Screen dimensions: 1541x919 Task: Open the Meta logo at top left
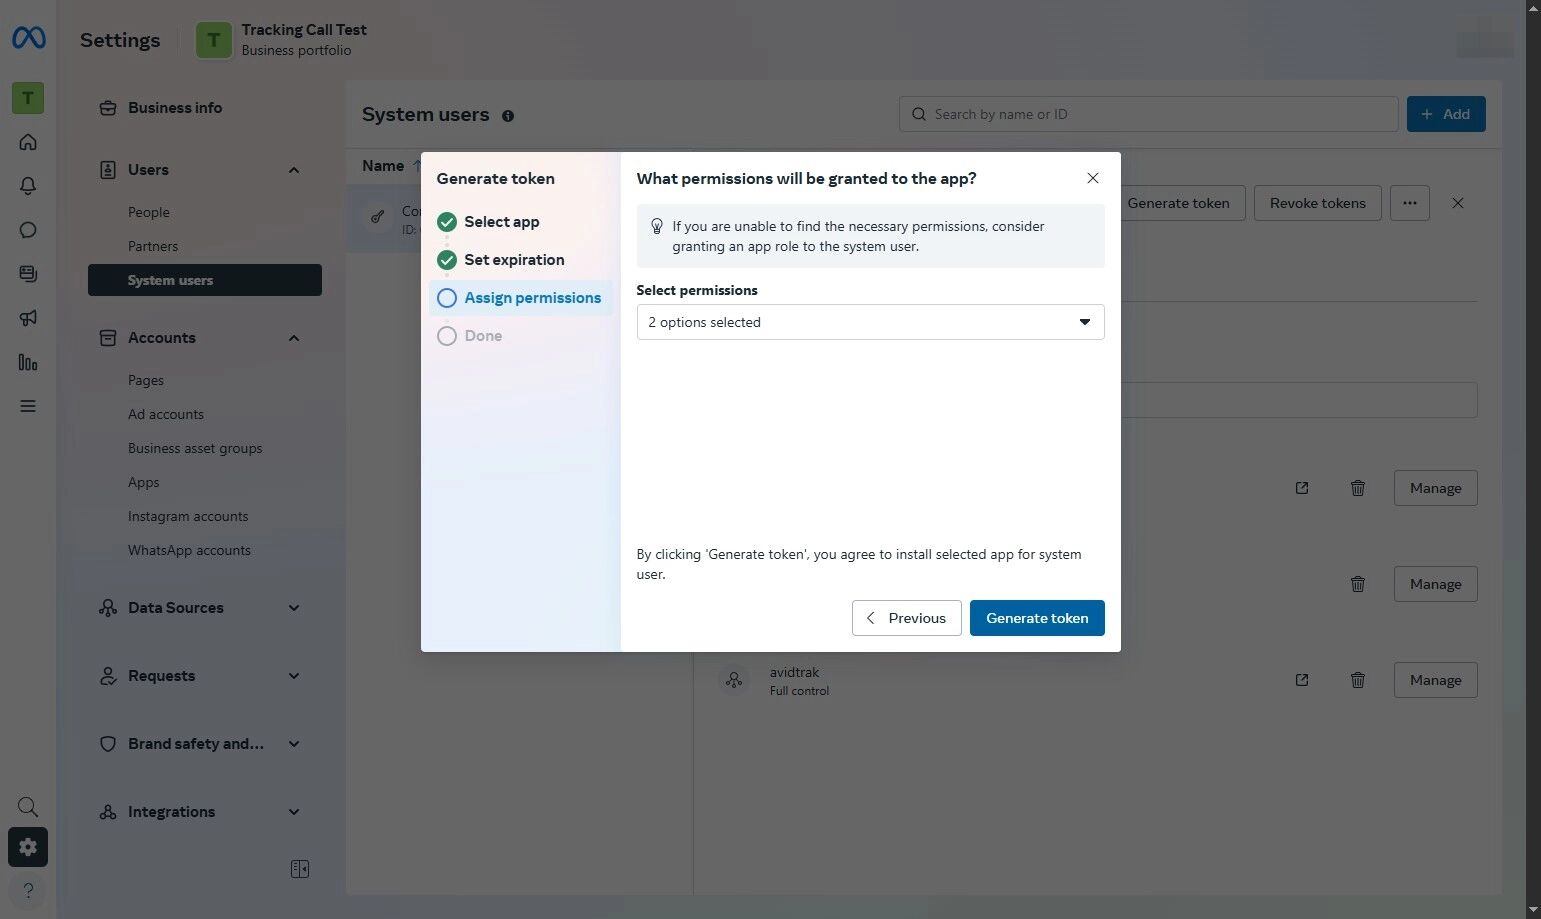(28, 38)
